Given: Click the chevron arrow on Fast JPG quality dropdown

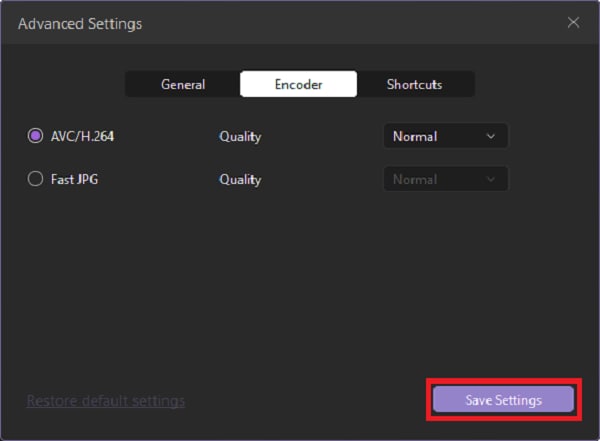Looking at the screenshot, I should pos(490,180).
